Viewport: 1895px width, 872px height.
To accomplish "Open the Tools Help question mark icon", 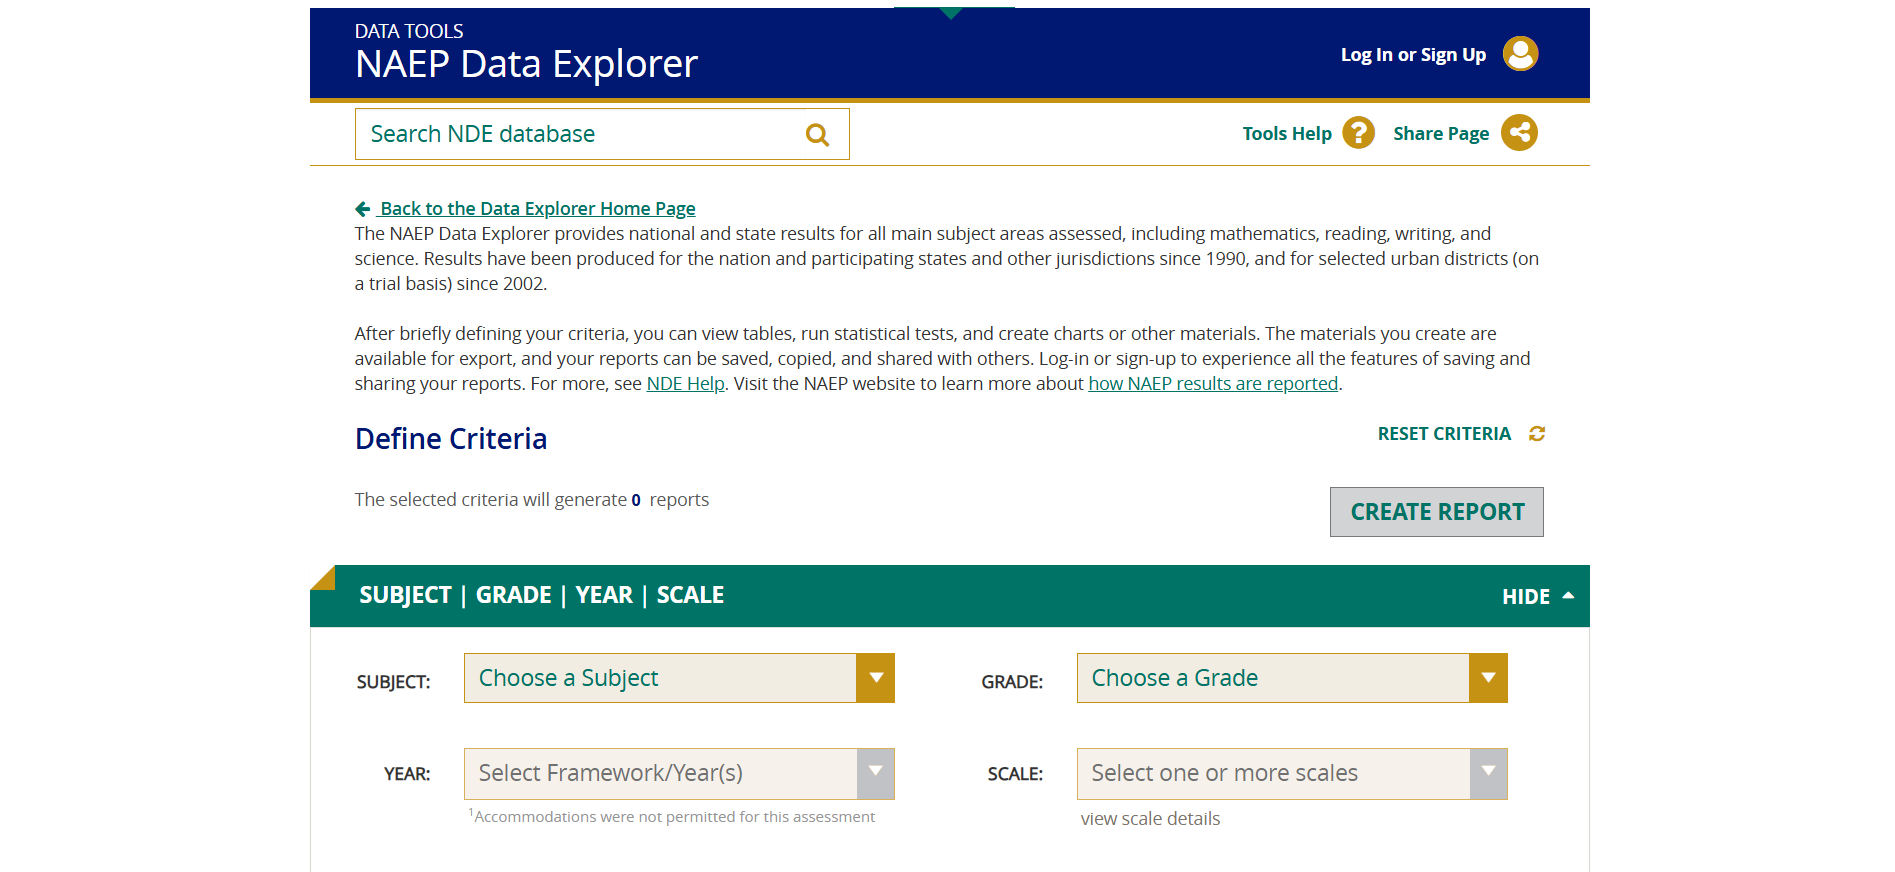I will (x=1358, y=133).
